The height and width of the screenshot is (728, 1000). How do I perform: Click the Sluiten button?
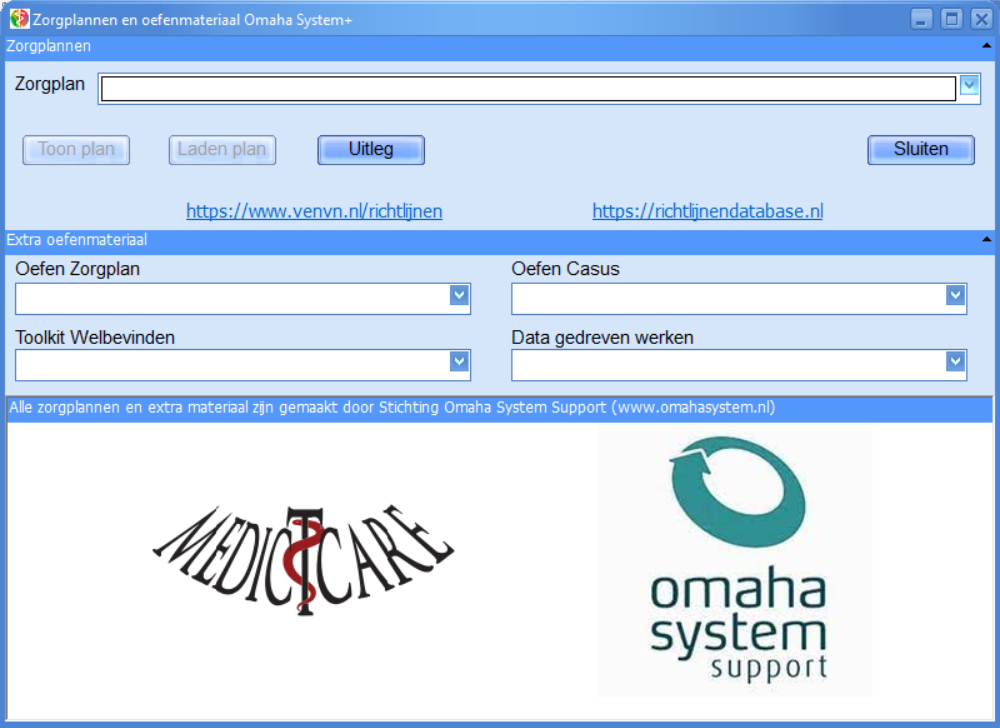pos(920,150)
